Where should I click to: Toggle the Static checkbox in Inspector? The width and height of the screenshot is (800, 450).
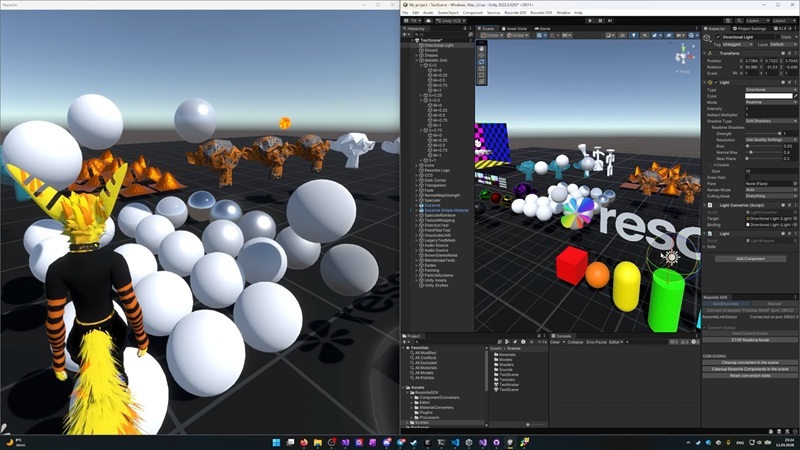(x=778, y=37)
